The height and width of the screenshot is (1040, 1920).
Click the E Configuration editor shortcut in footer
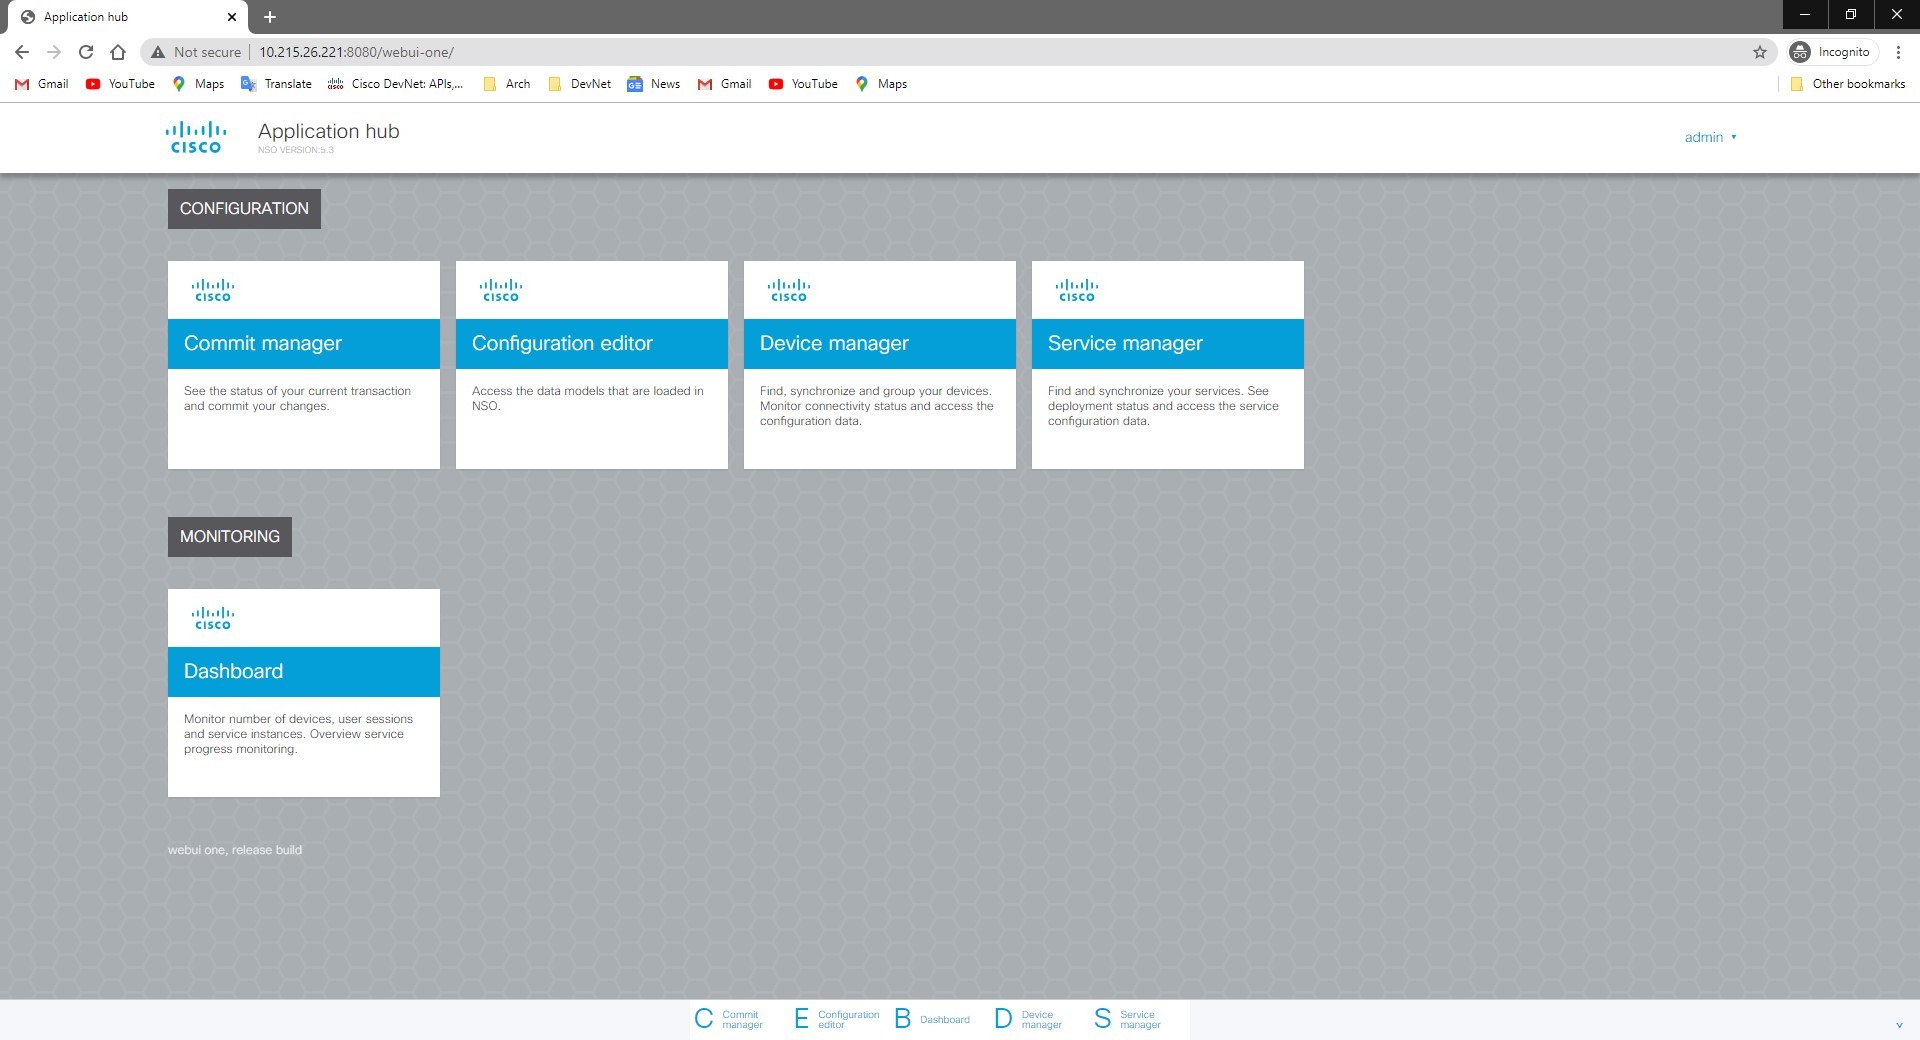point(837,1019)
